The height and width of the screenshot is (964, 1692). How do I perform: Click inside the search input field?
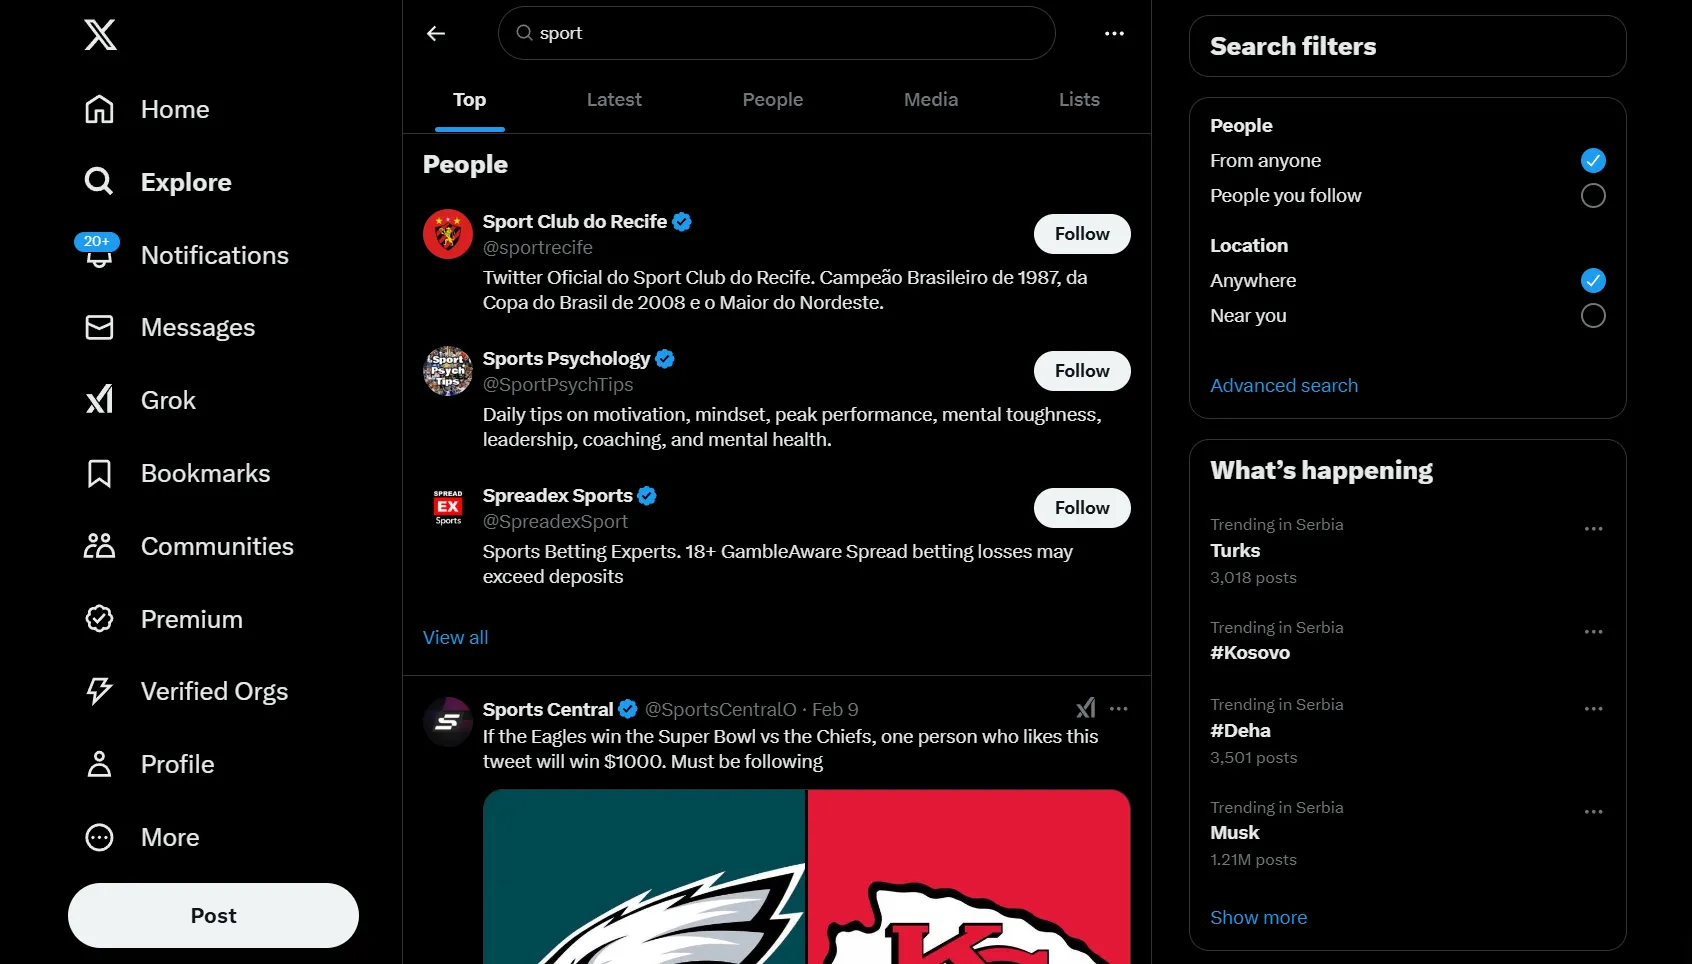pos(775,33)
